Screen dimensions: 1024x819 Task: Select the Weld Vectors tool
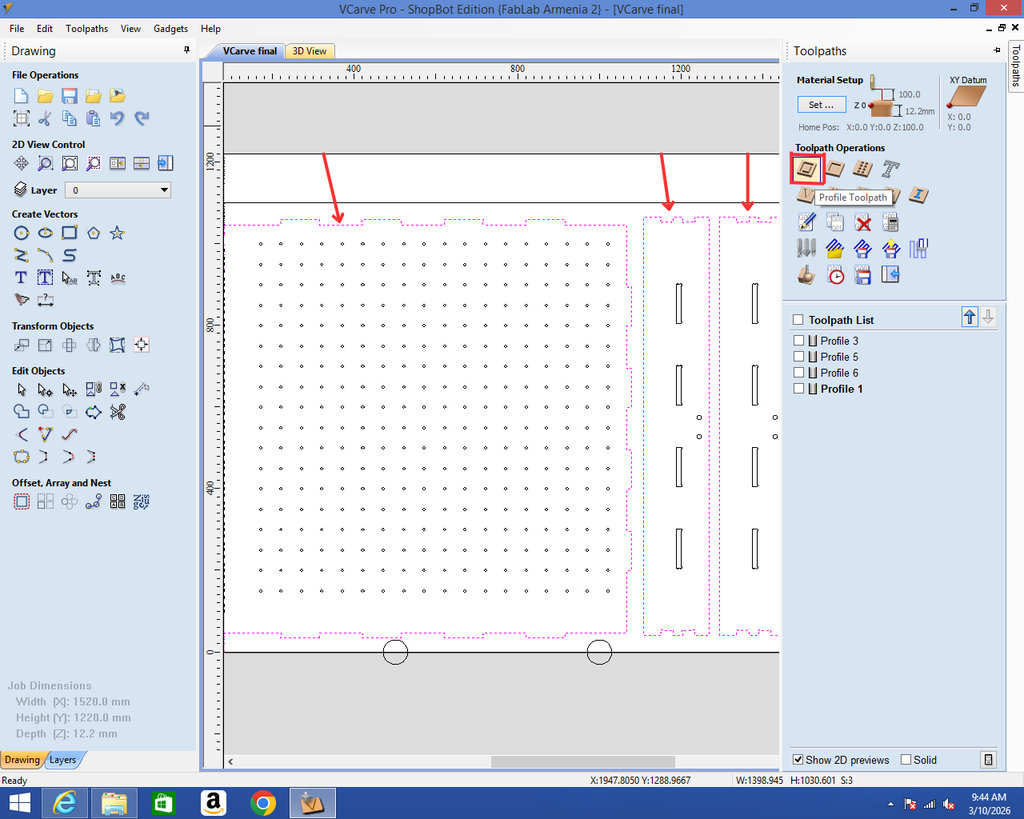[21, 411]
